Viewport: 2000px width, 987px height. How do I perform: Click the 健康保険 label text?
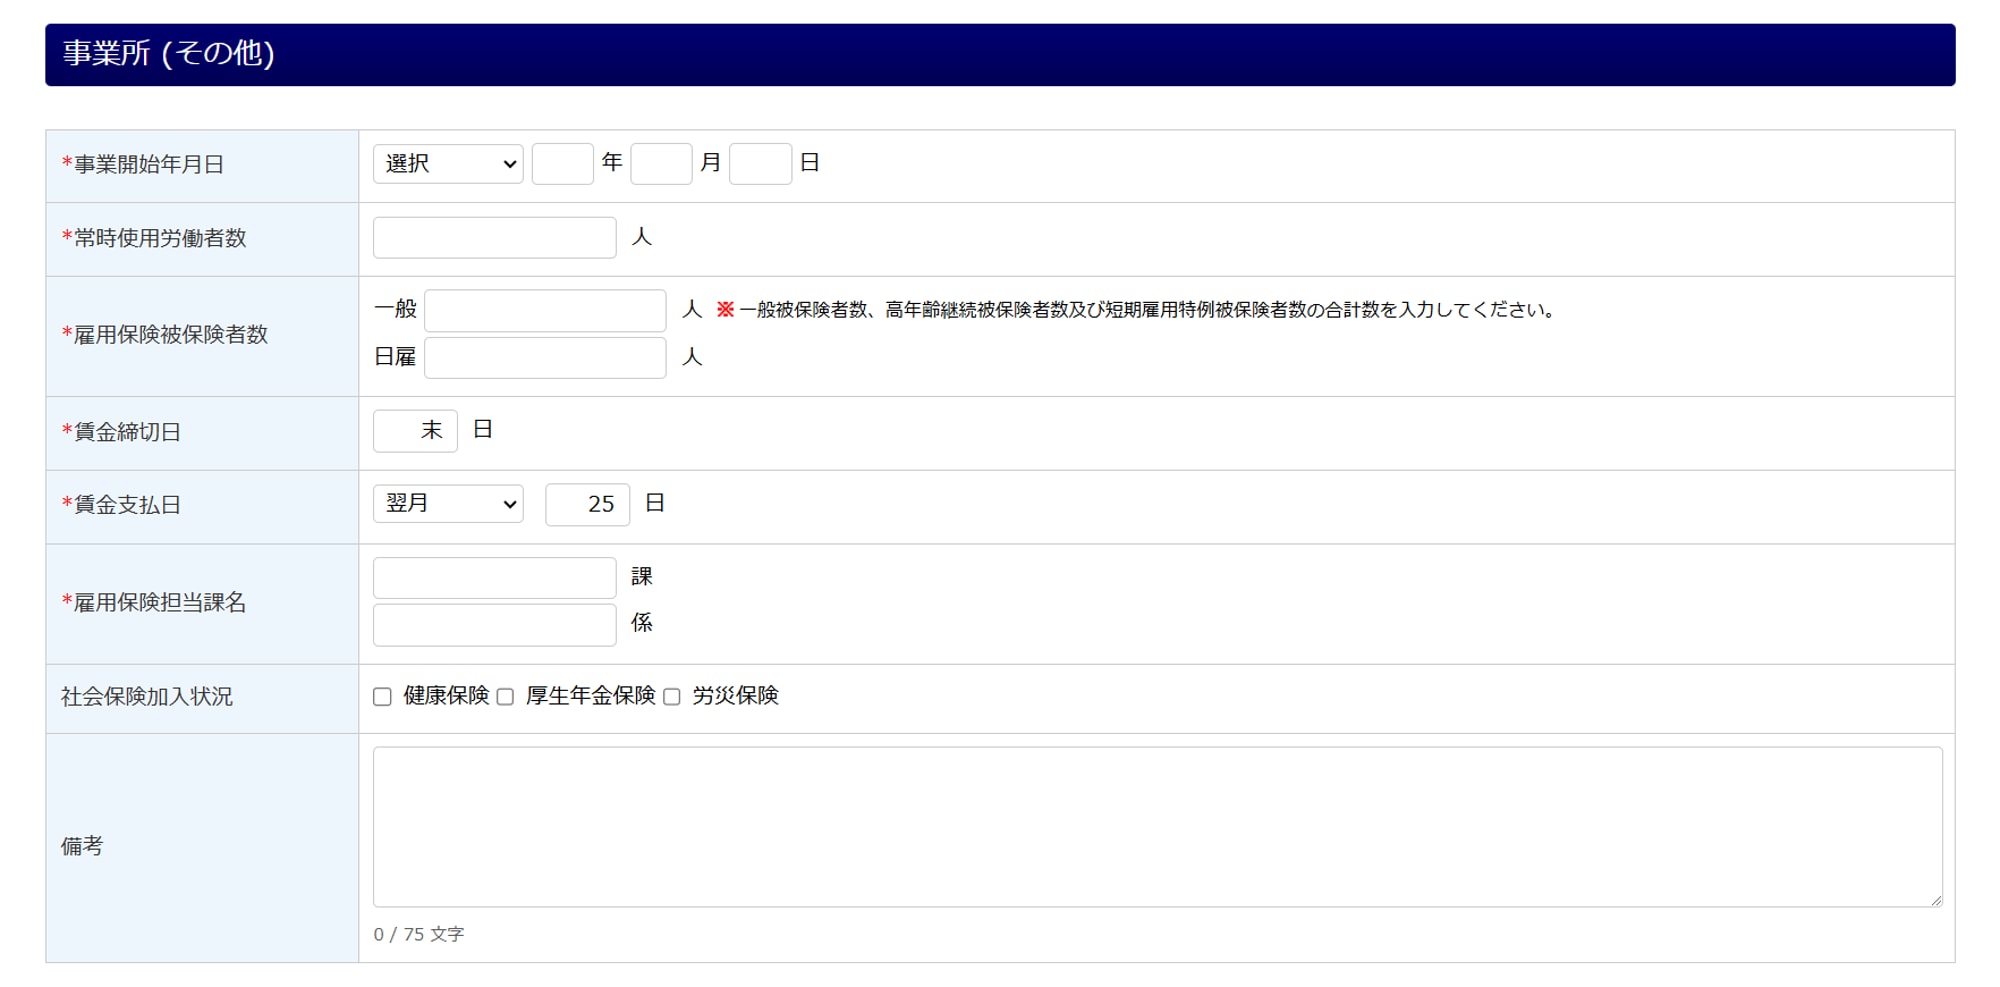(x=446, y=696)
